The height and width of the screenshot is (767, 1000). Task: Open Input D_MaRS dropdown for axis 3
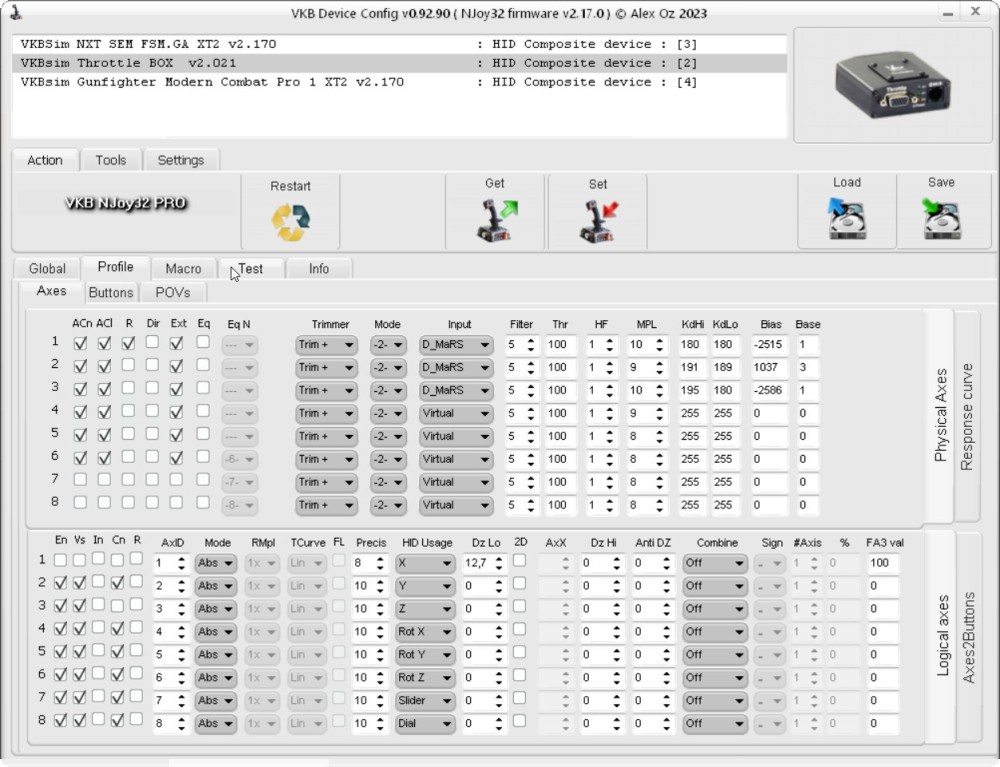tap(456, 391)
